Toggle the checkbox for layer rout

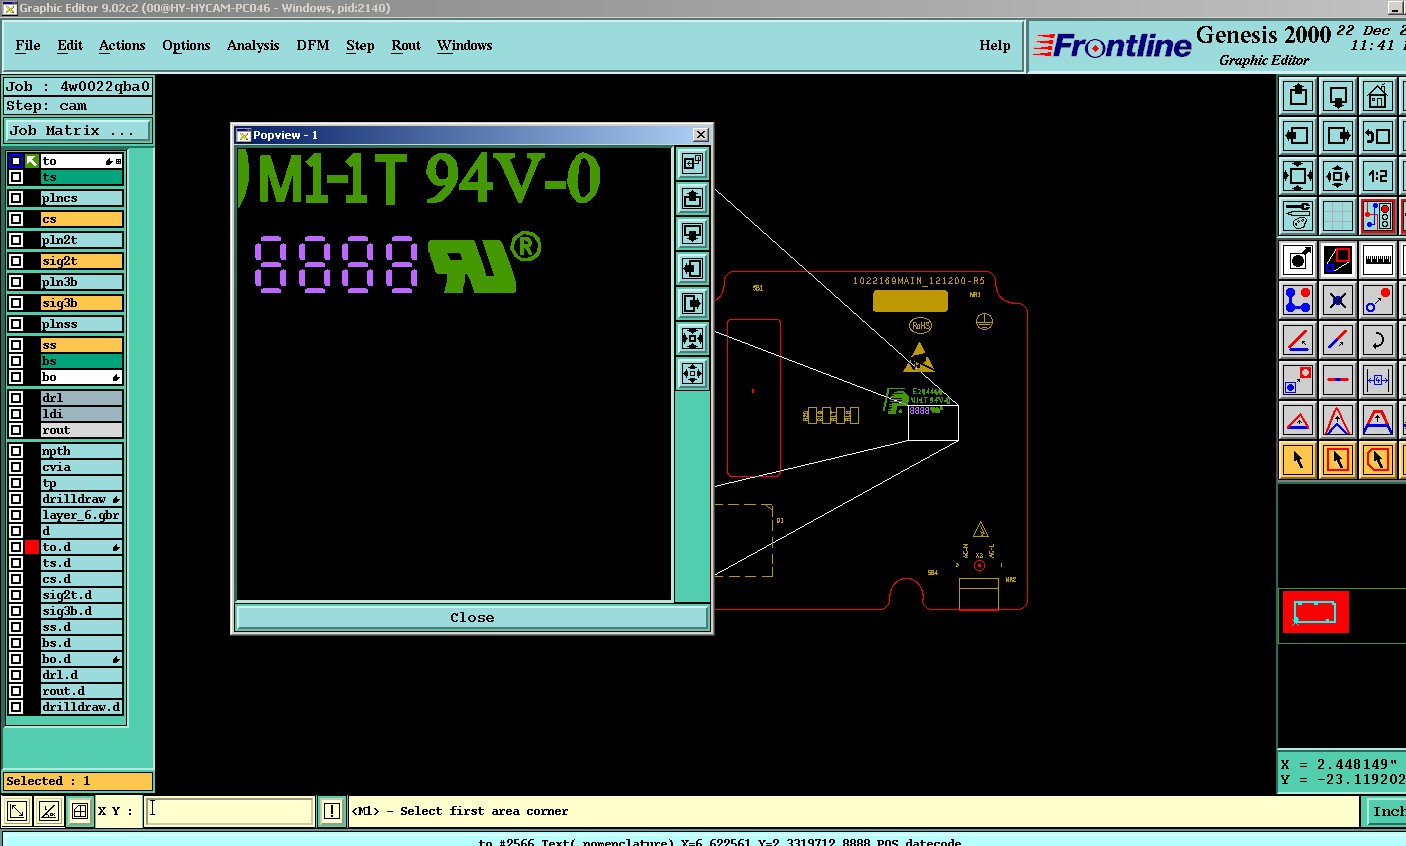pos(16,430)
